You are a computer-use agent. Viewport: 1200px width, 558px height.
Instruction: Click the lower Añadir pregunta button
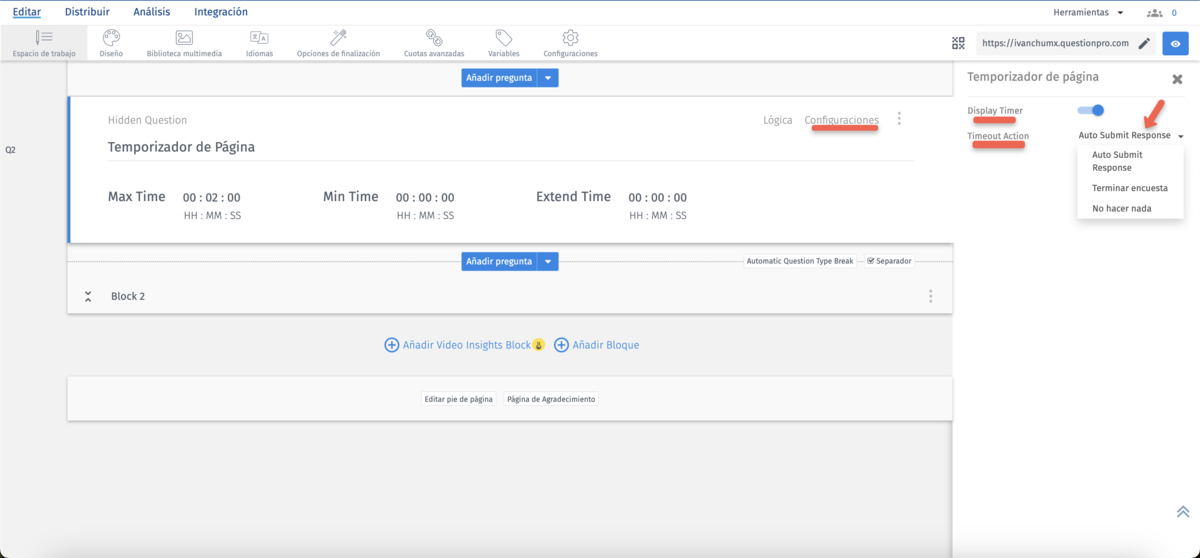[499, 261]
